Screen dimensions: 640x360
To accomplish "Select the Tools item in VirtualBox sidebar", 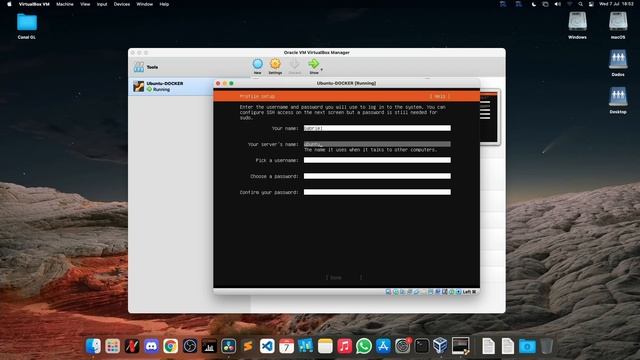I will click(146, 67).
